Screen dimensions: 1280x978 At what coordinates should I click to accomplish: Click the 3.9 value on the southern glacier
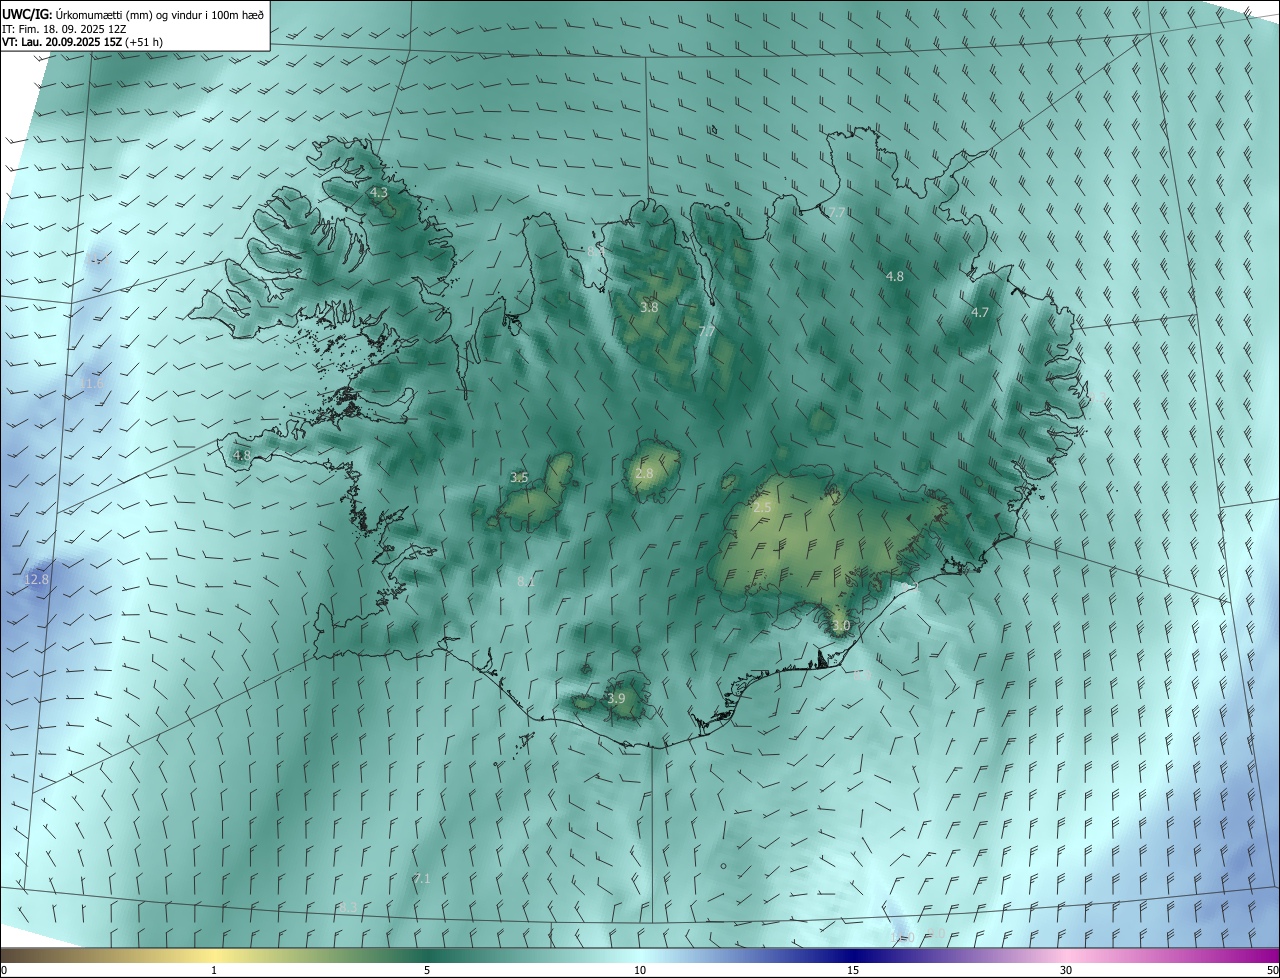616,698
